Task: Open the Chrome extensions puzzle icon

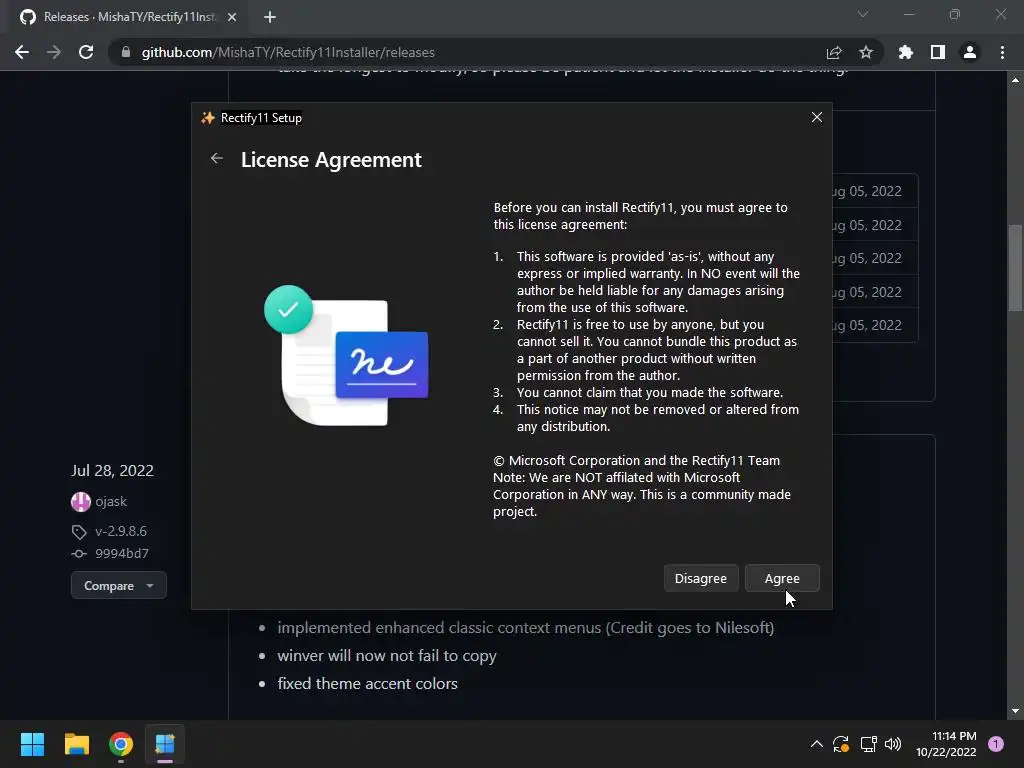Action: (905, 52)
